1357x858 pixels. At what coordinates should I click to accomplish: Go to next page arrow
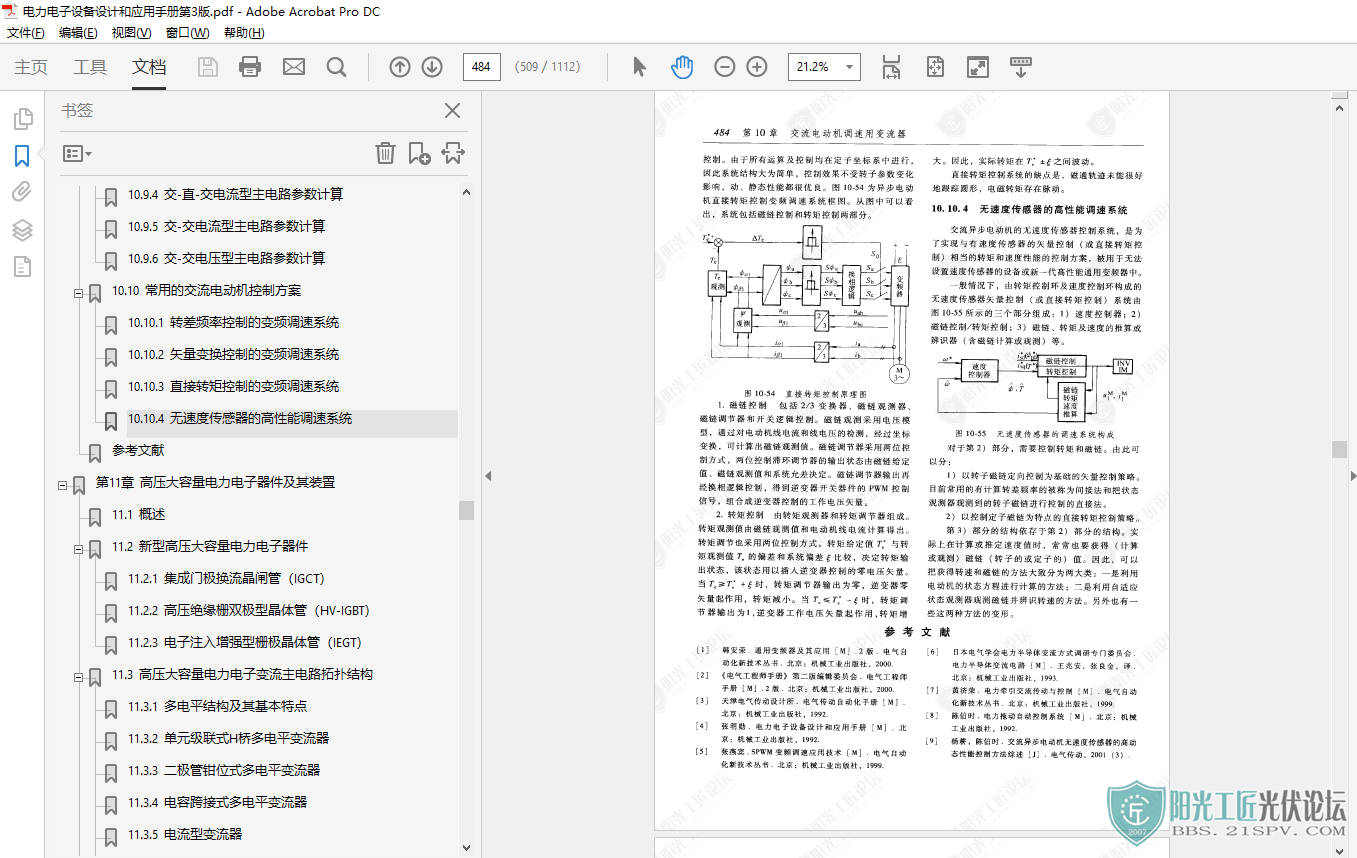click(x=432, y=67)
